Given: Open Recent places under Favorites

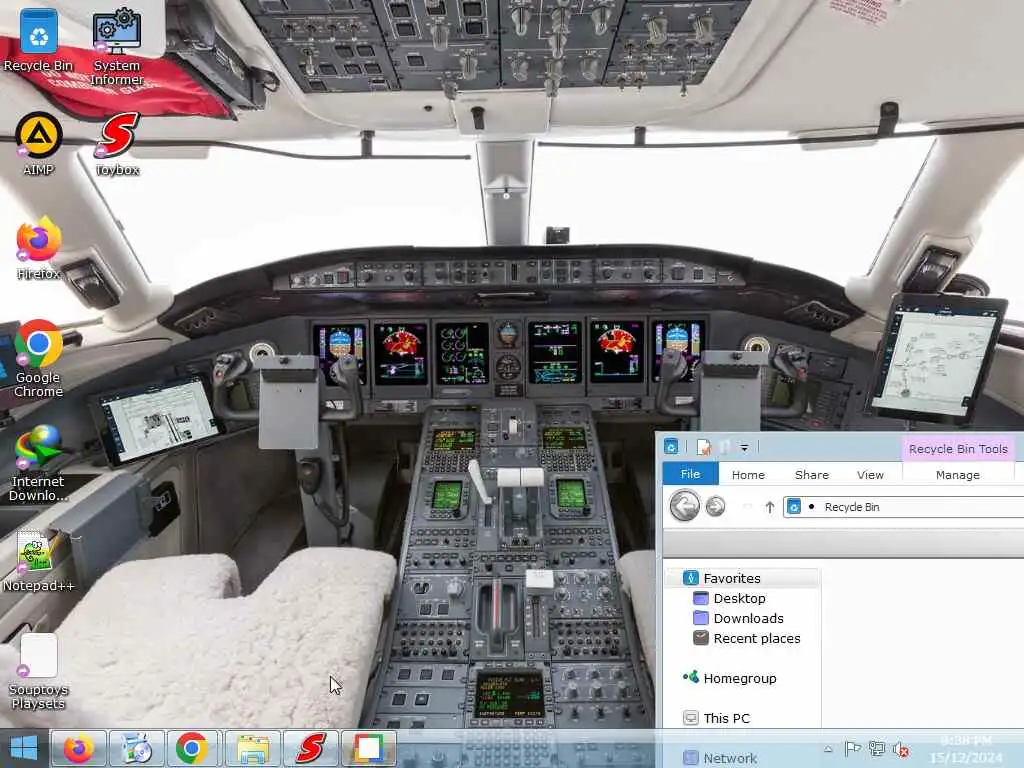Looking at the screenshot, I should pyautogui.click(x=756, y=638).
